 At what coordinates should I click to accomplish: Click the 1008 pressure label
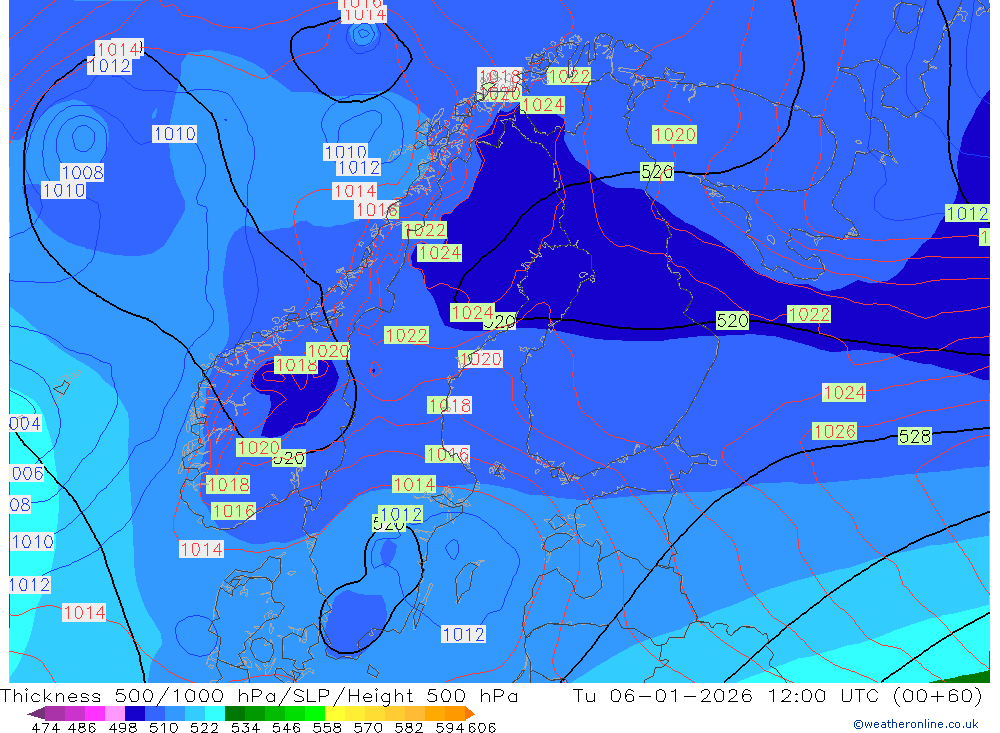[x=82, y=172]
